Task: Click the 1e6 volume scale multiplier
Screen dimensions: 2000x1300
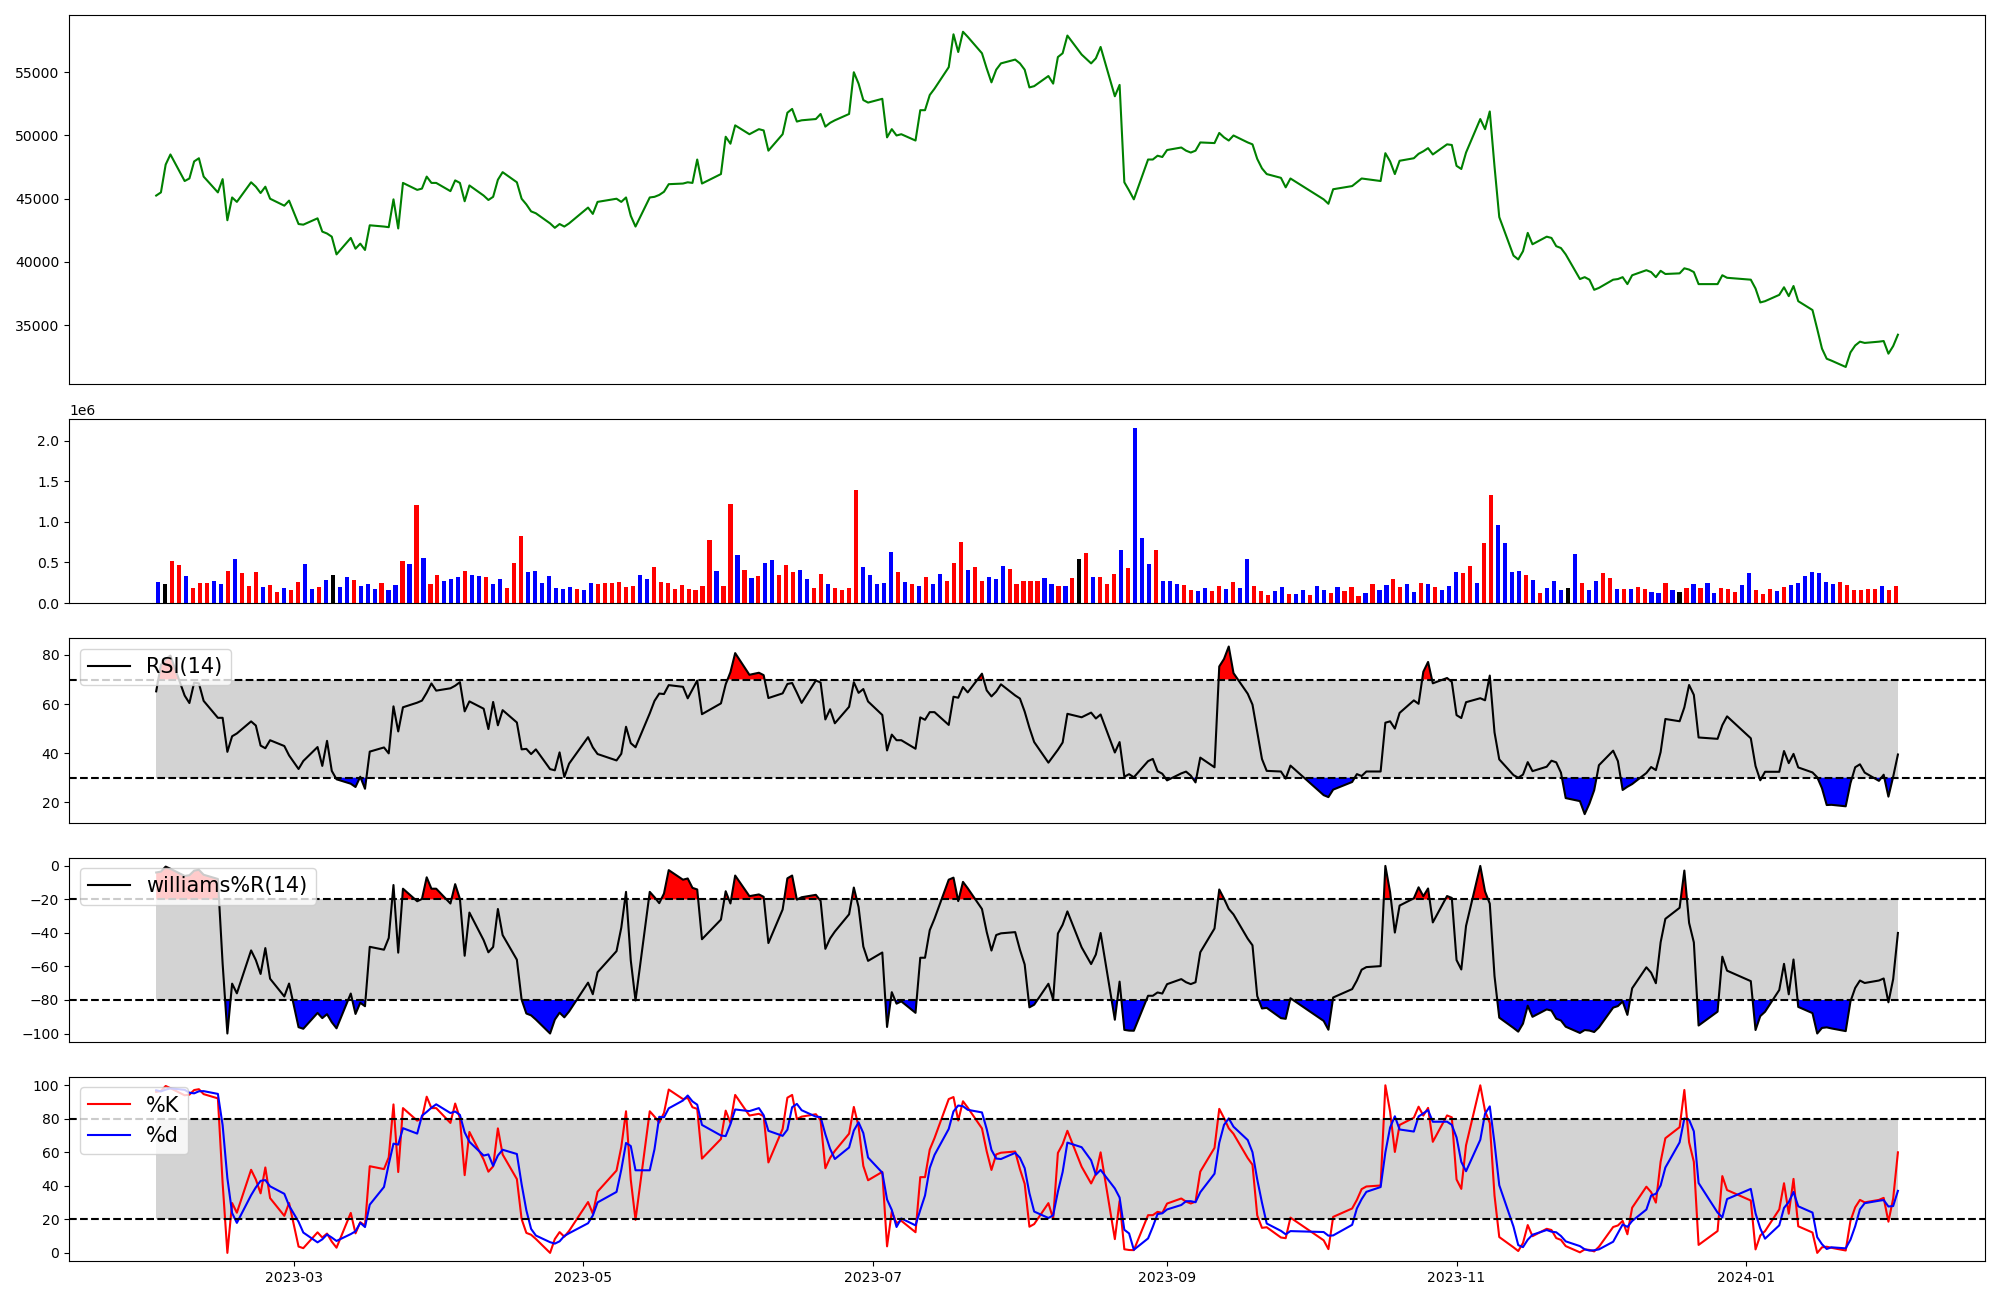Action: click(x=82, y=410)
